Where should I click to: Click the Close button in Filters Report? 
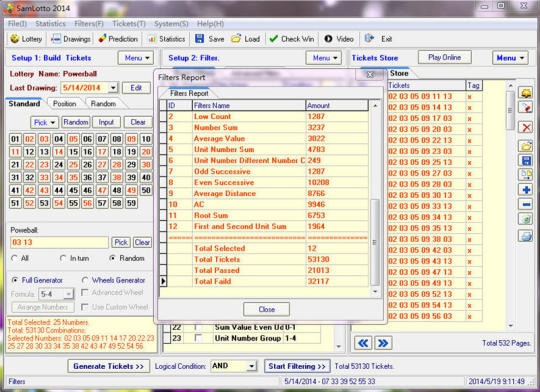(267, 309)
